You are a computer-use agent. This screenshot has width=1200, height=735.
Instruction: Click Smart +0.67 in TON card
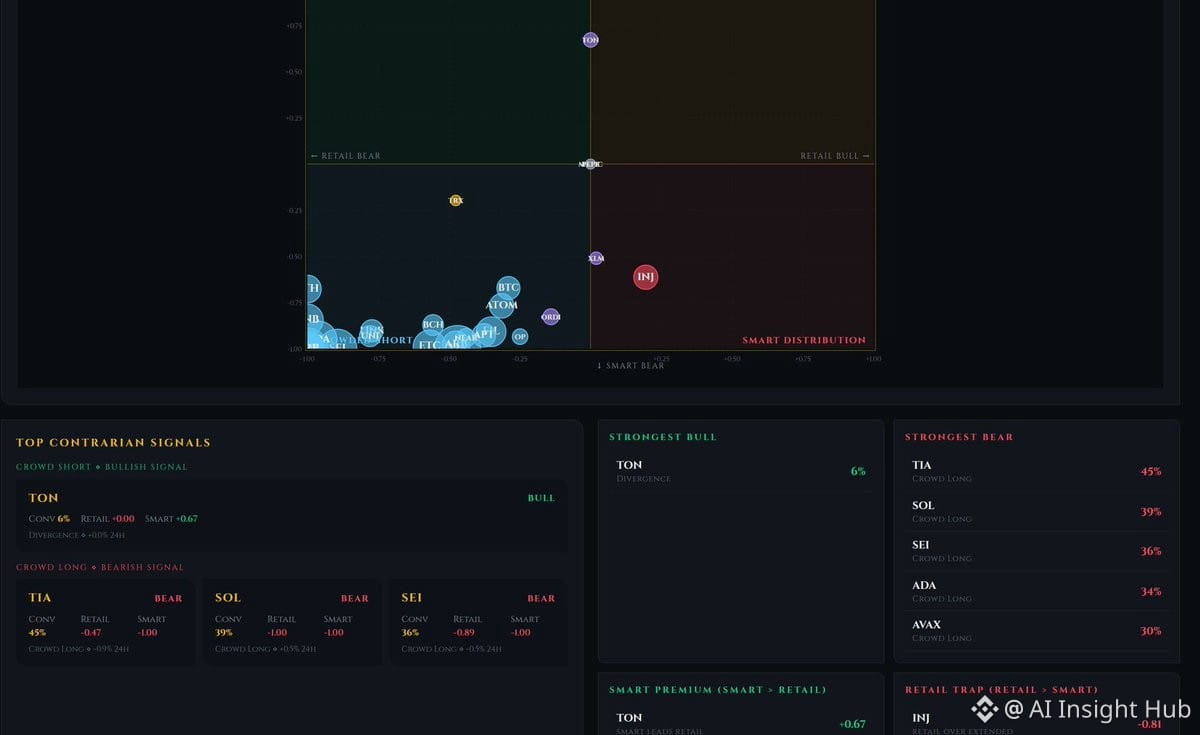coord(171,519)
